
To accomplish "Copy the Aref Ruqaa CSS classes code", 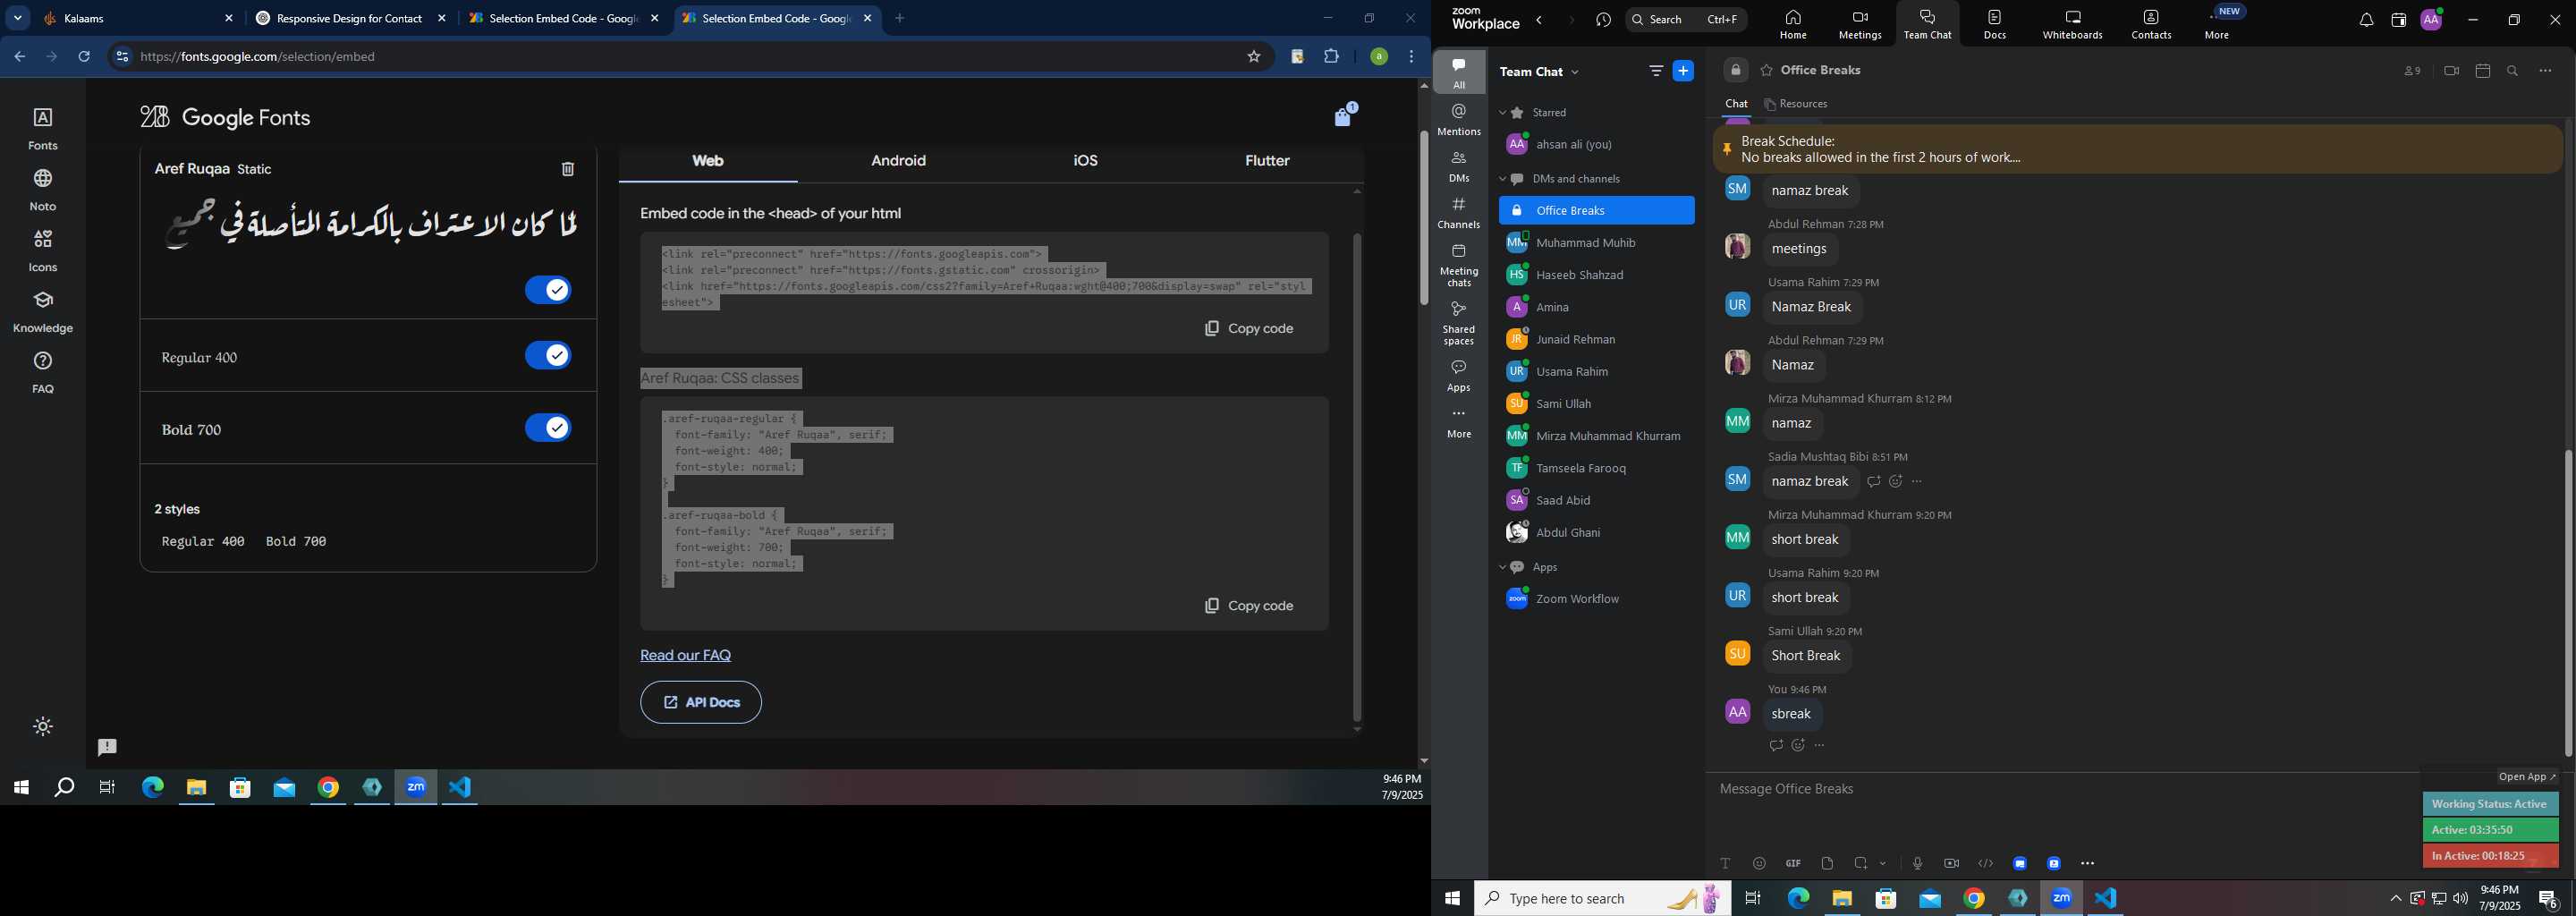I will coord(1249,606).
